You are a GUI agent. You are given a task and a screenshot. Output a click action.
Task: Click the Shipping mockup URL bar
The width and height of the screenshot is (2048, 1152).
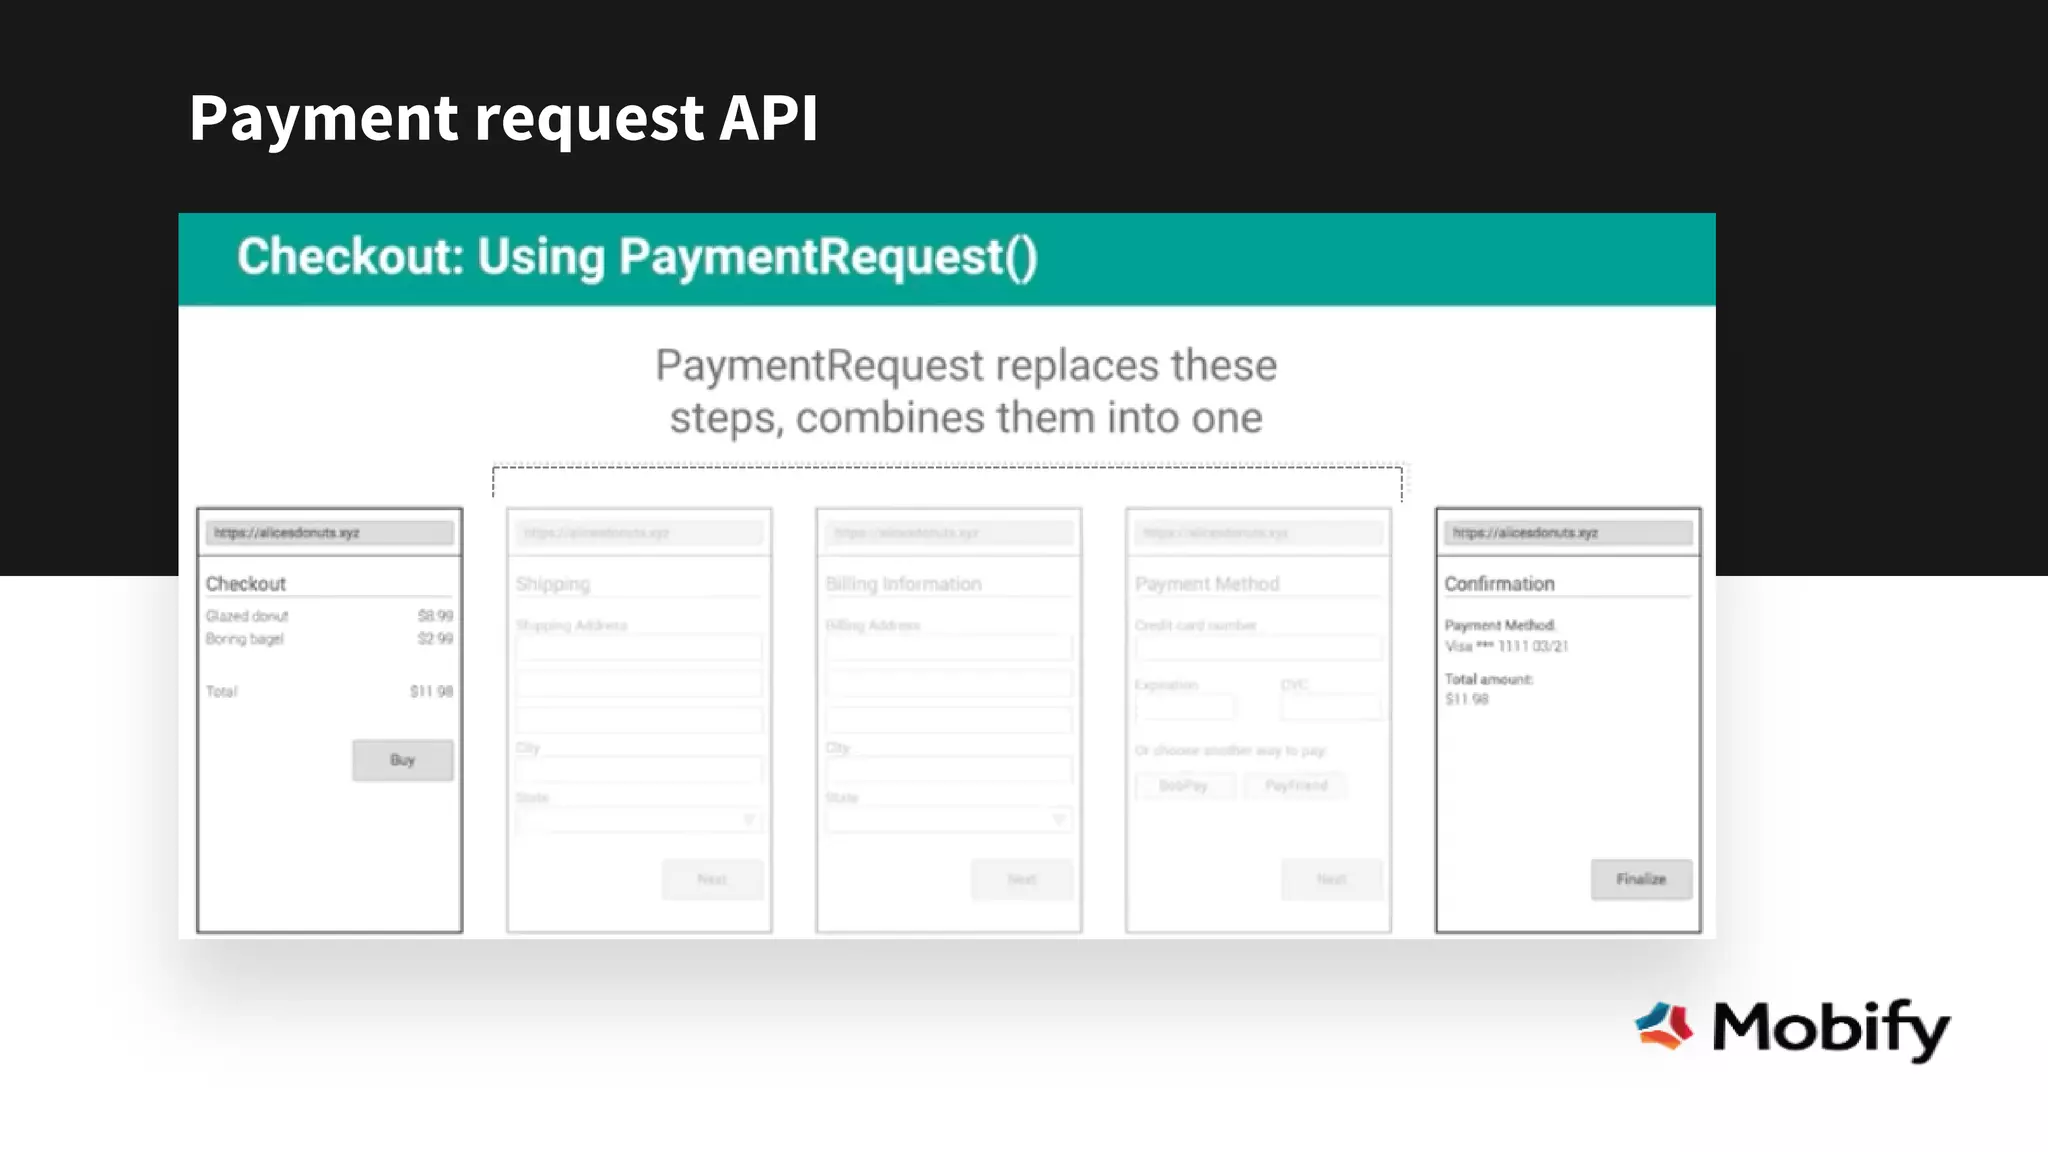click(x=639, y=533)
